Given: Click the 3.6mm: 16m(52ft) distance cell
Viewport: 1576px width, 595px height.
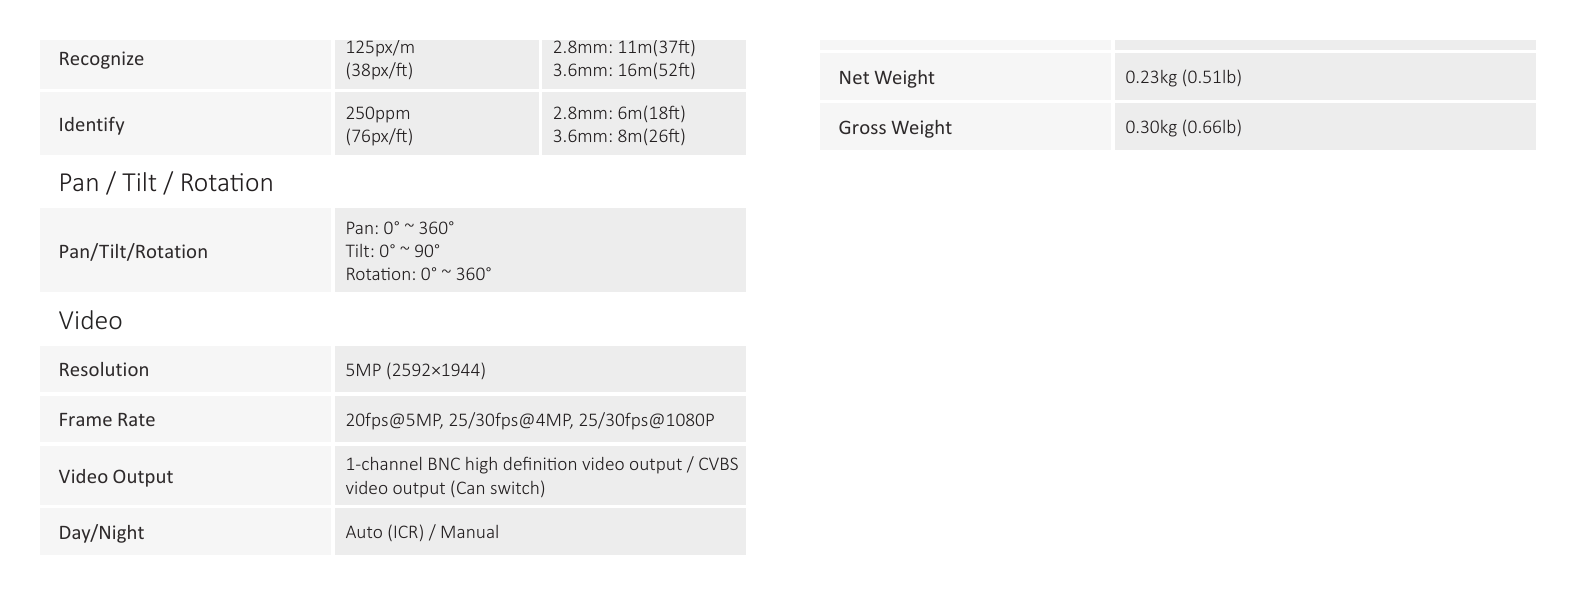Looking at the screenshot, I should (x=624, y=70).
